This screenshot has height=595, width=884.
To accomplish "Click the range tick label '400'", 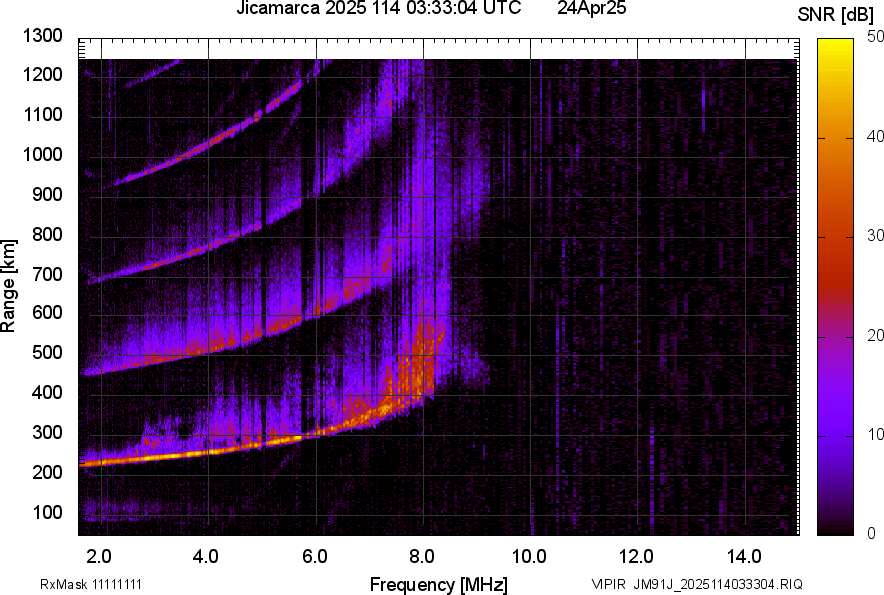I will pyautogui.click(x=47, y=392).
